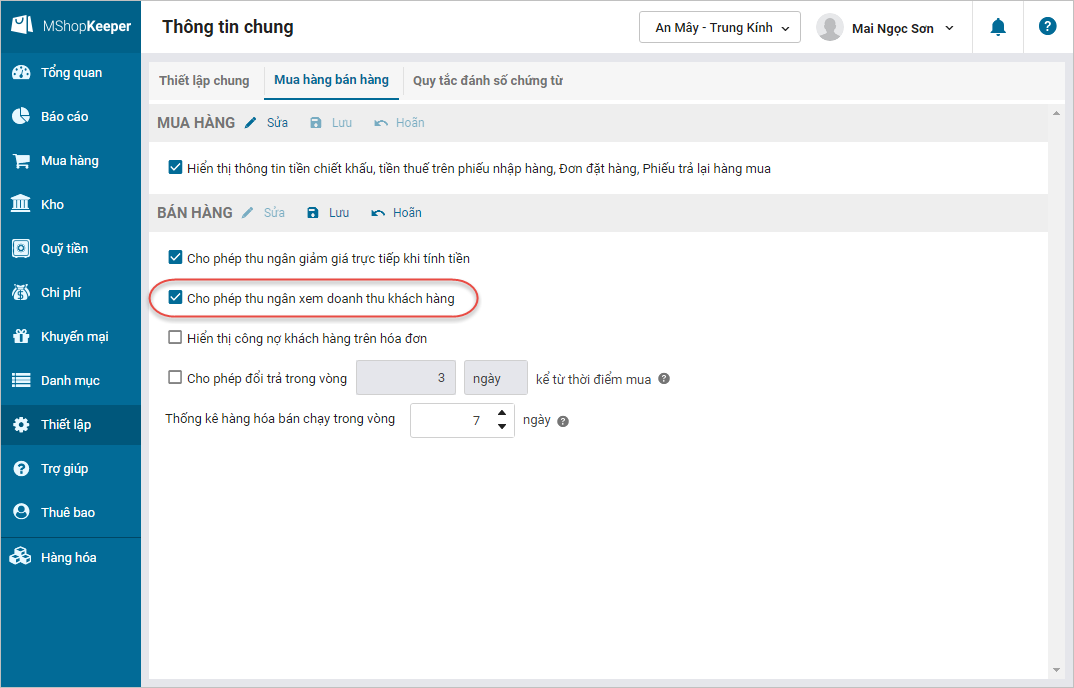The height and width of the screenshot is (688, 1074).
Task: Click the Danh mục list icon
Action: (x=21, y=380)
